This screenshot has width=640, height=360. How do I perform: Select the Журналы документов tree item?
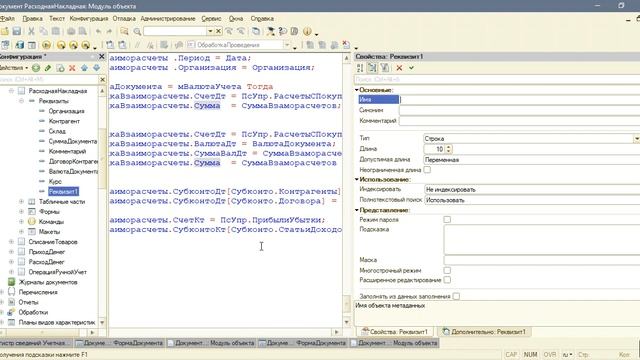pos(48,282)
